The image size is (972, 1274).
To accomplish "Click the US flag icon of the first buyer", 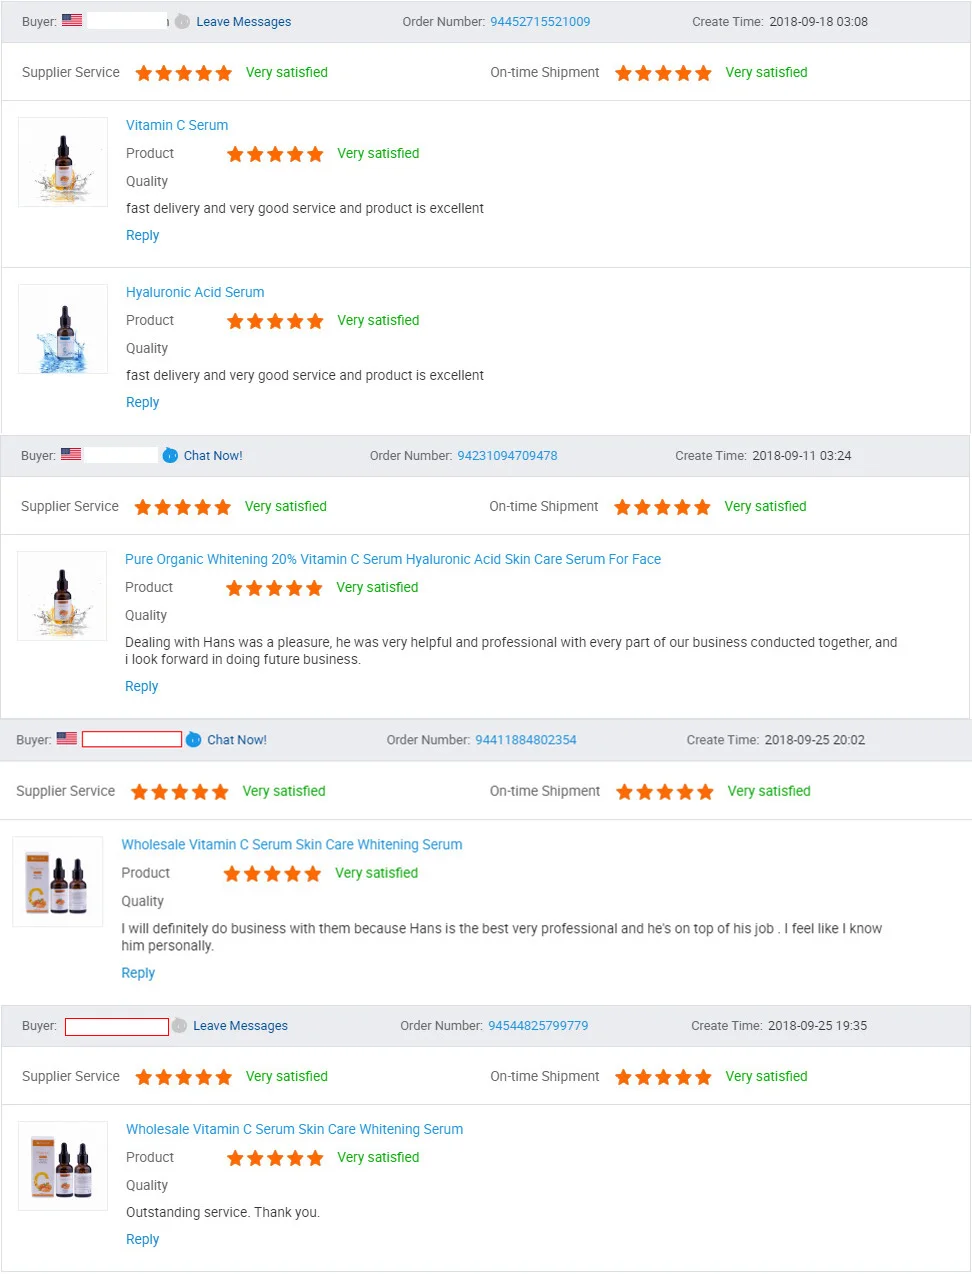I will pos(72,20).
